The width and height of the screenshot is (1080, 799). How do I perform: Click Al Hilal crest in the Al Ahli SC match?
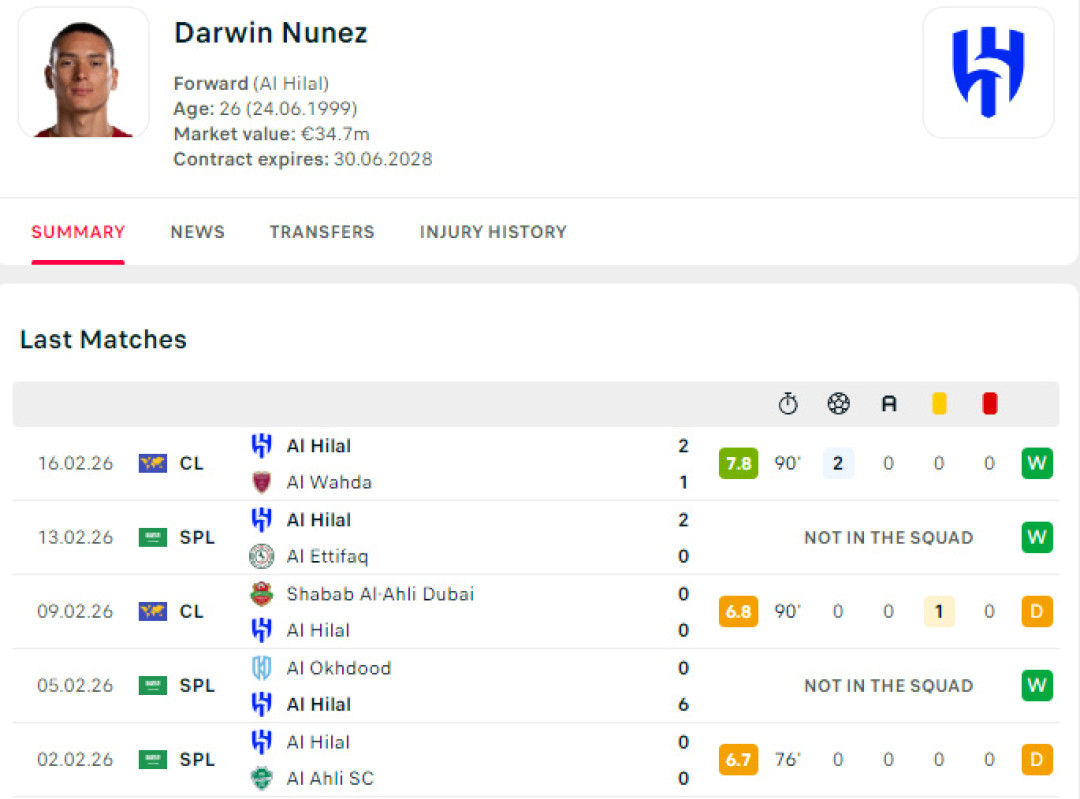click(x=261, y=742)
